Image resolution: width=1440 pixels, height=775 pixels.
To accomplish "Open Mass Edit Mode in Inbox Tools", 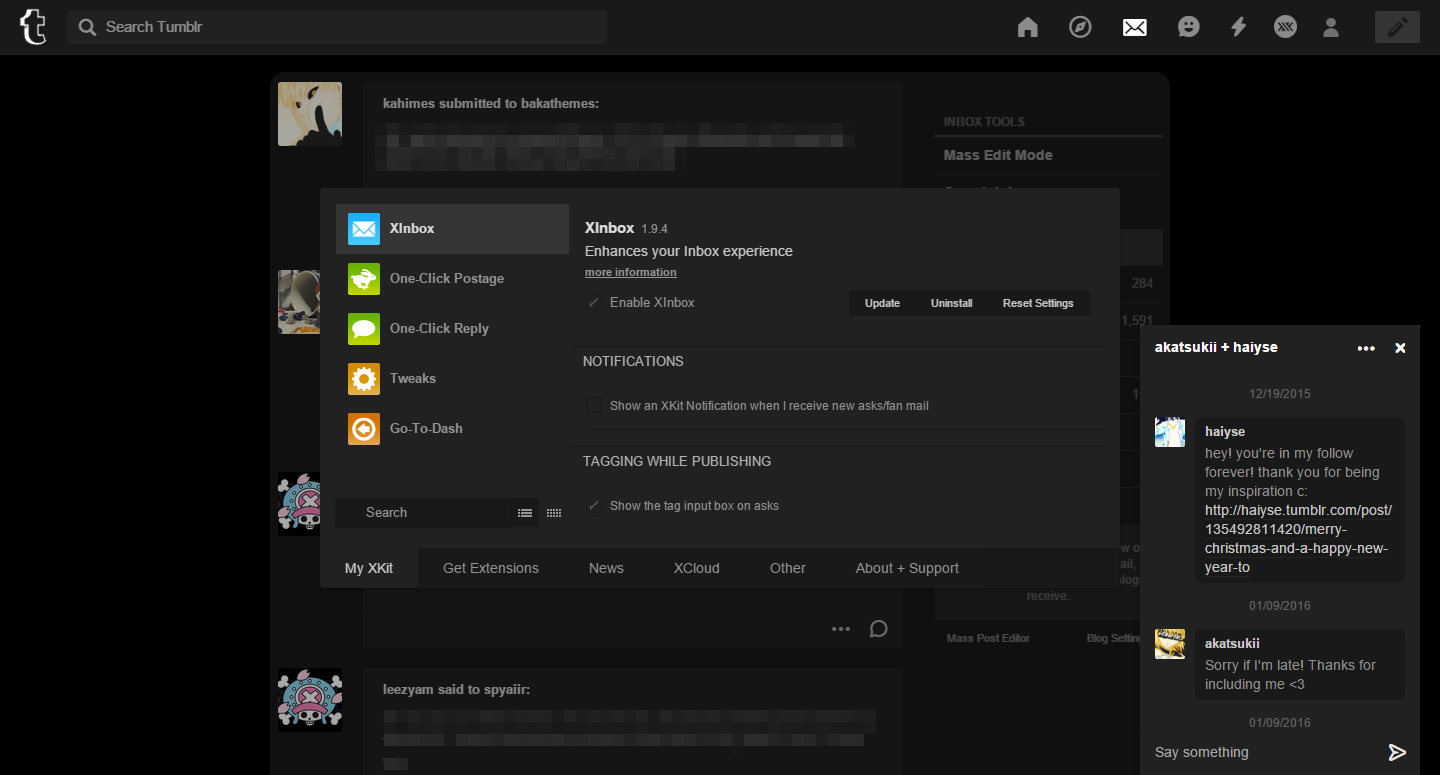I will [x=998, y=155].
